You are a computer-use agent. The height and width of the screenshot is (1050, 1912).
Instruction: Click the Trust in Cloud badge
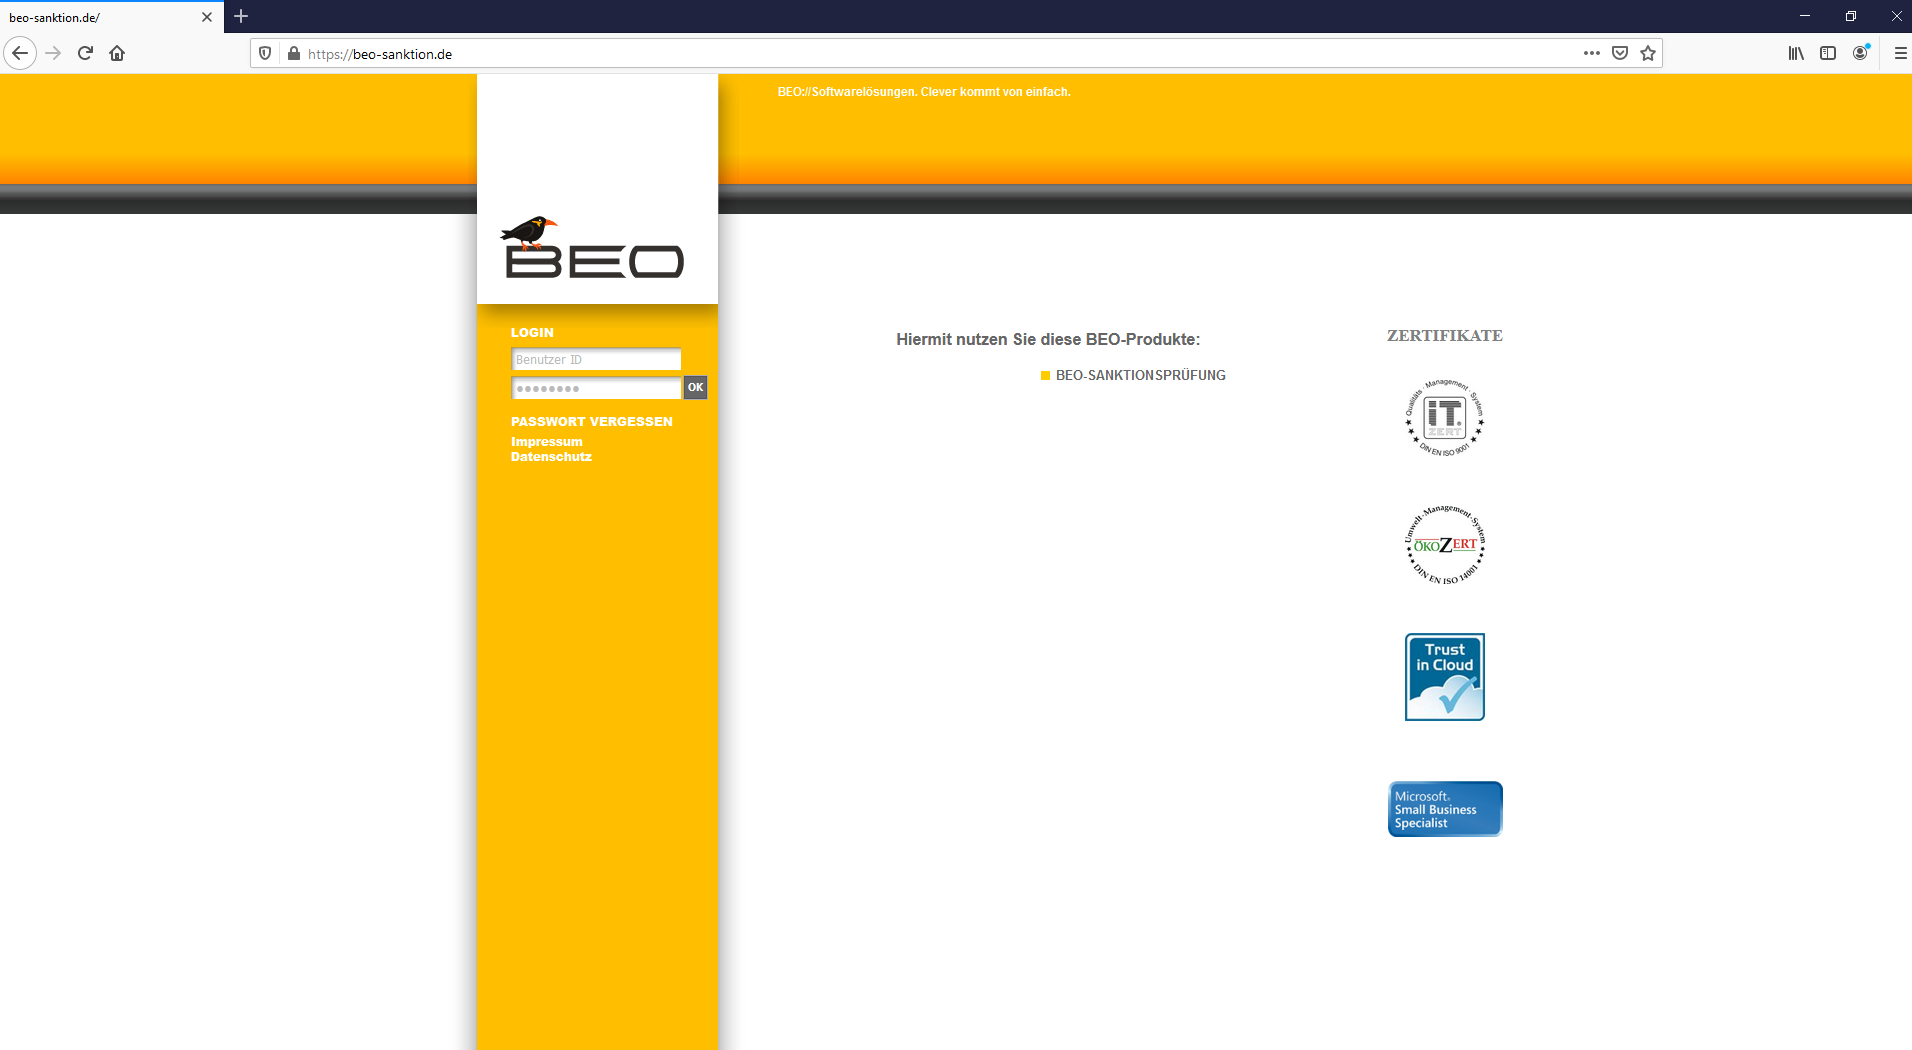1444,676
